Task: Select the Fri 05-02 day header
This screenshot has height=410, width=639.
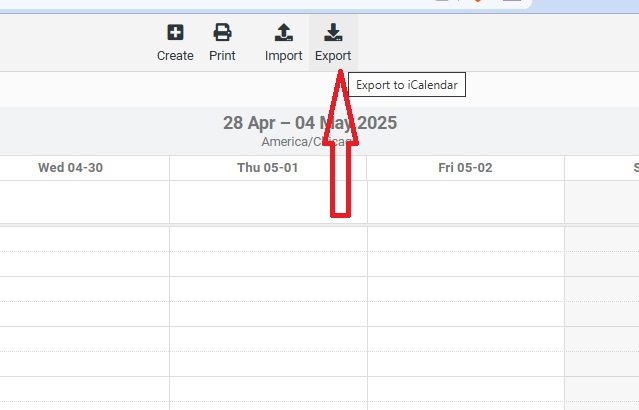Action: (465, 168)
